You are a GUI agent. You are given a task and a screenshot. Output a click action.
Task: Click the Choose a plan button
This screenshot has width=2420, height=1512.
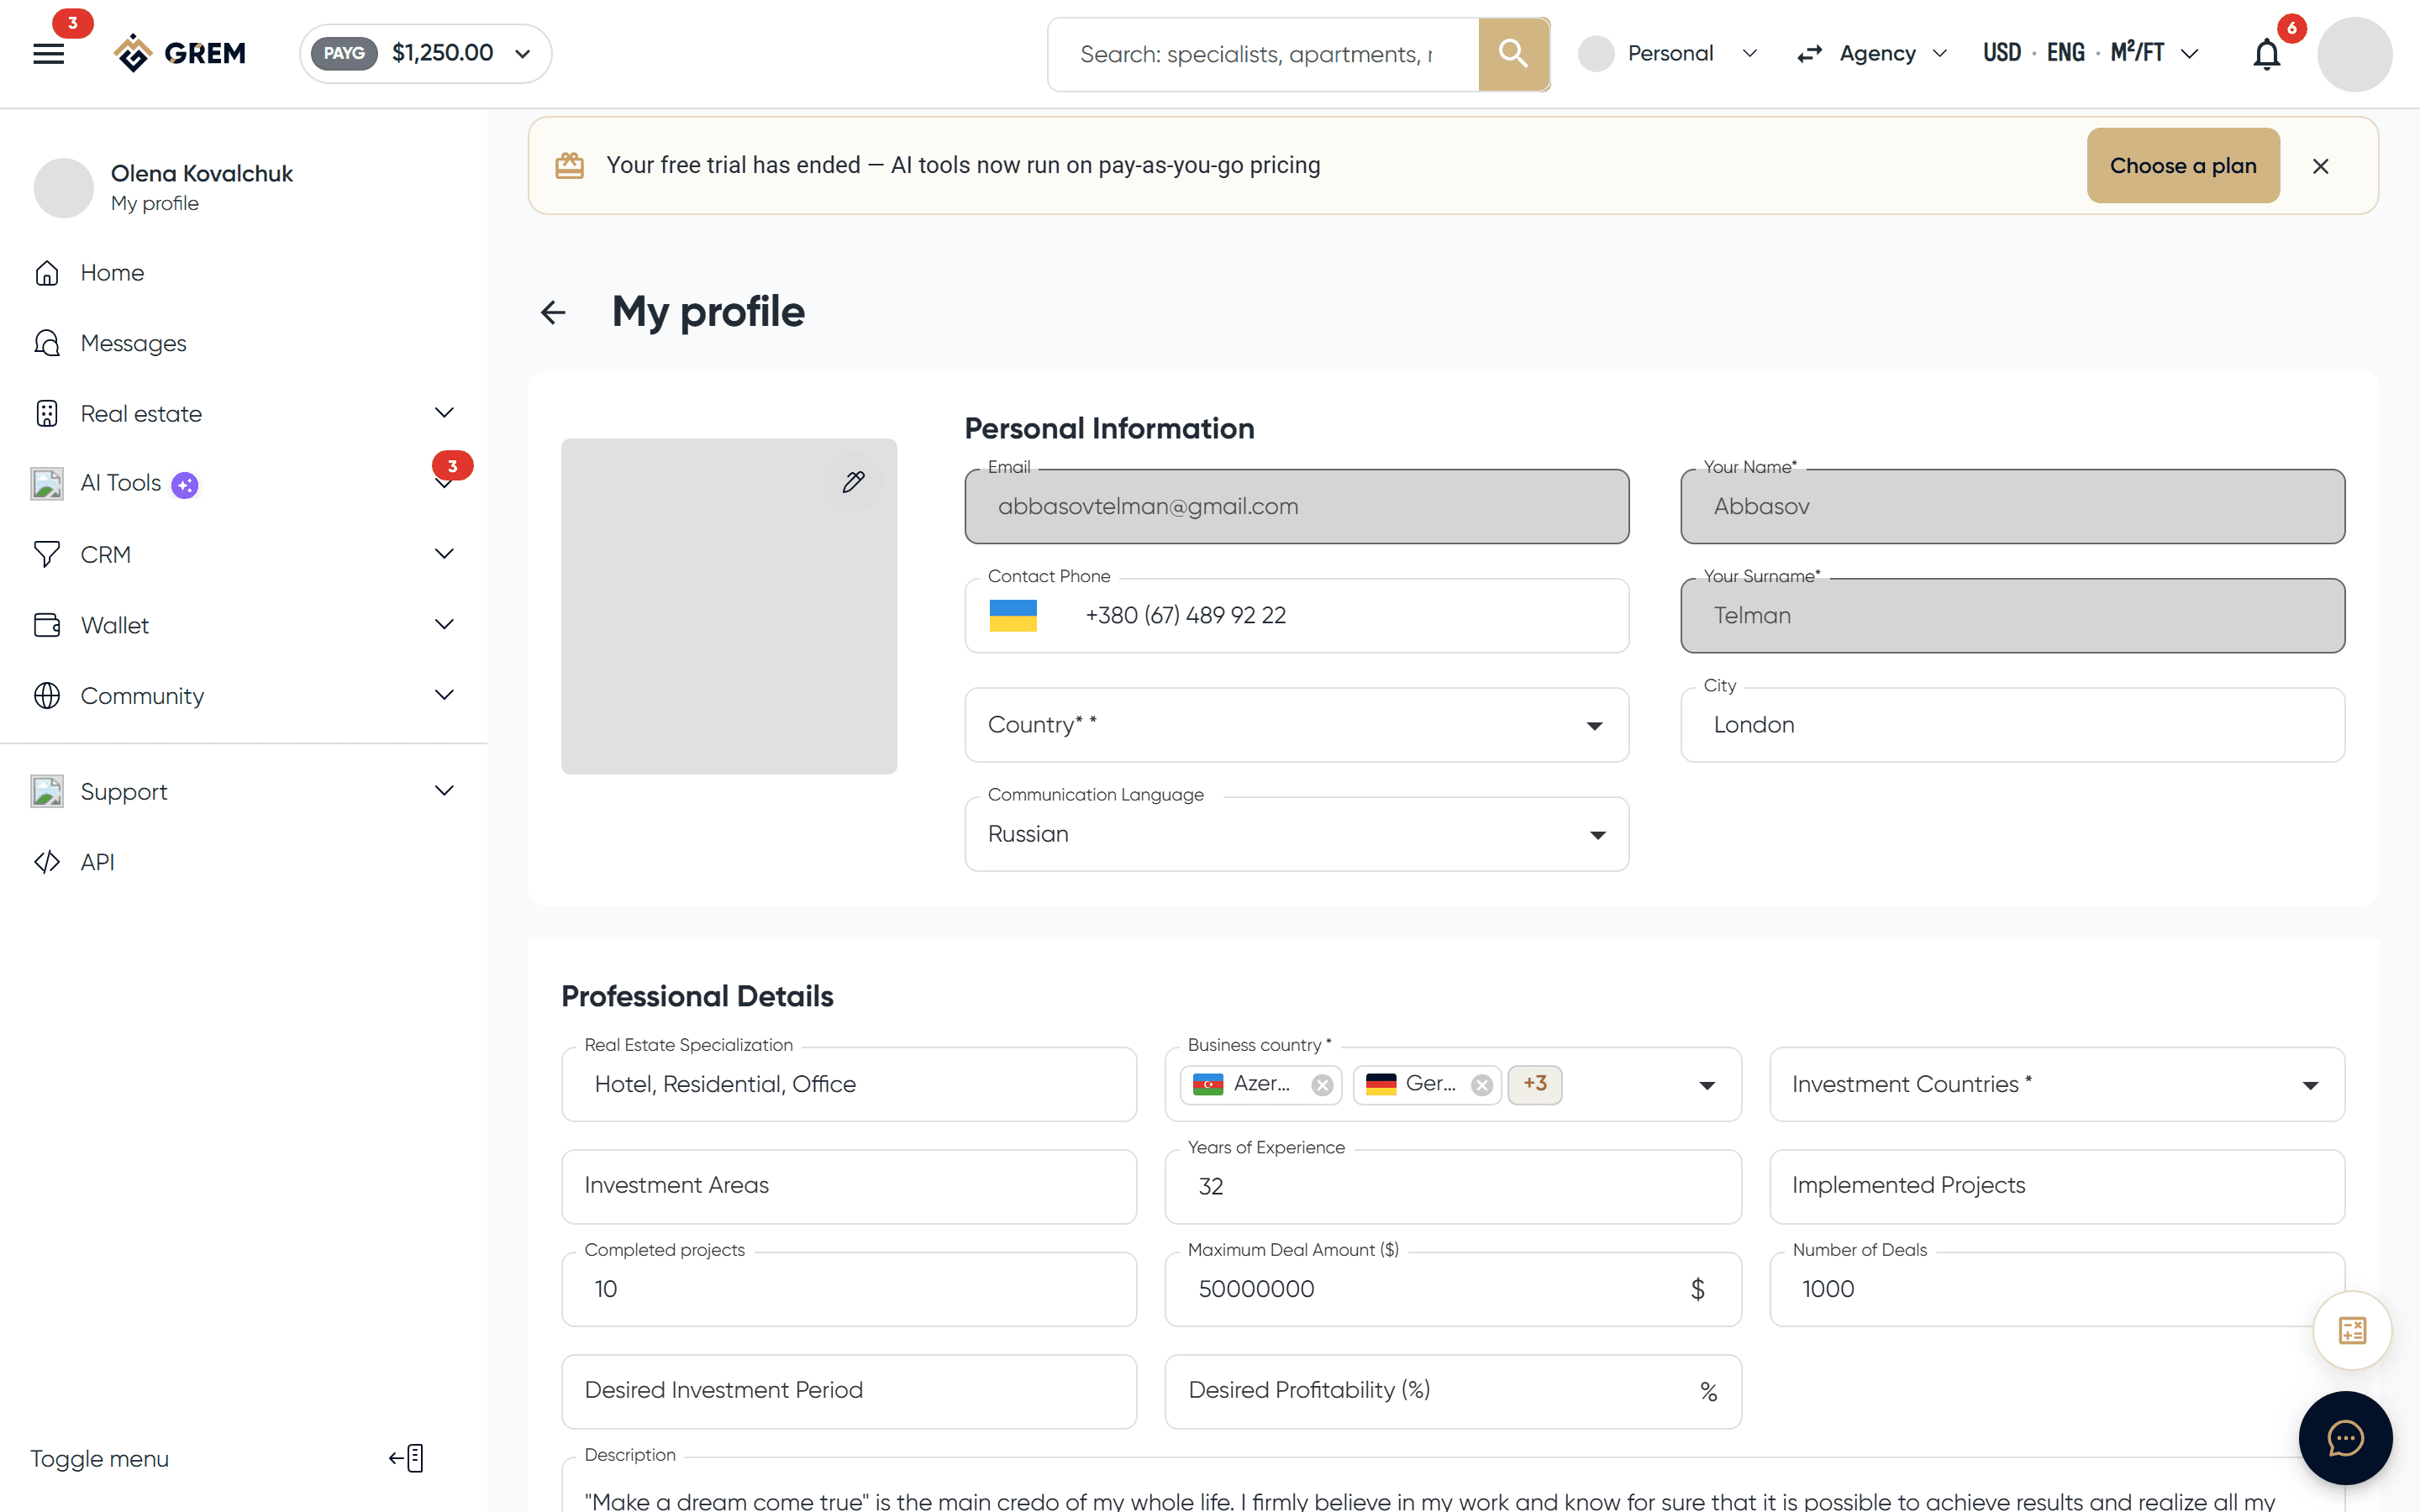pyautogui.click(x=2182, y=165)
